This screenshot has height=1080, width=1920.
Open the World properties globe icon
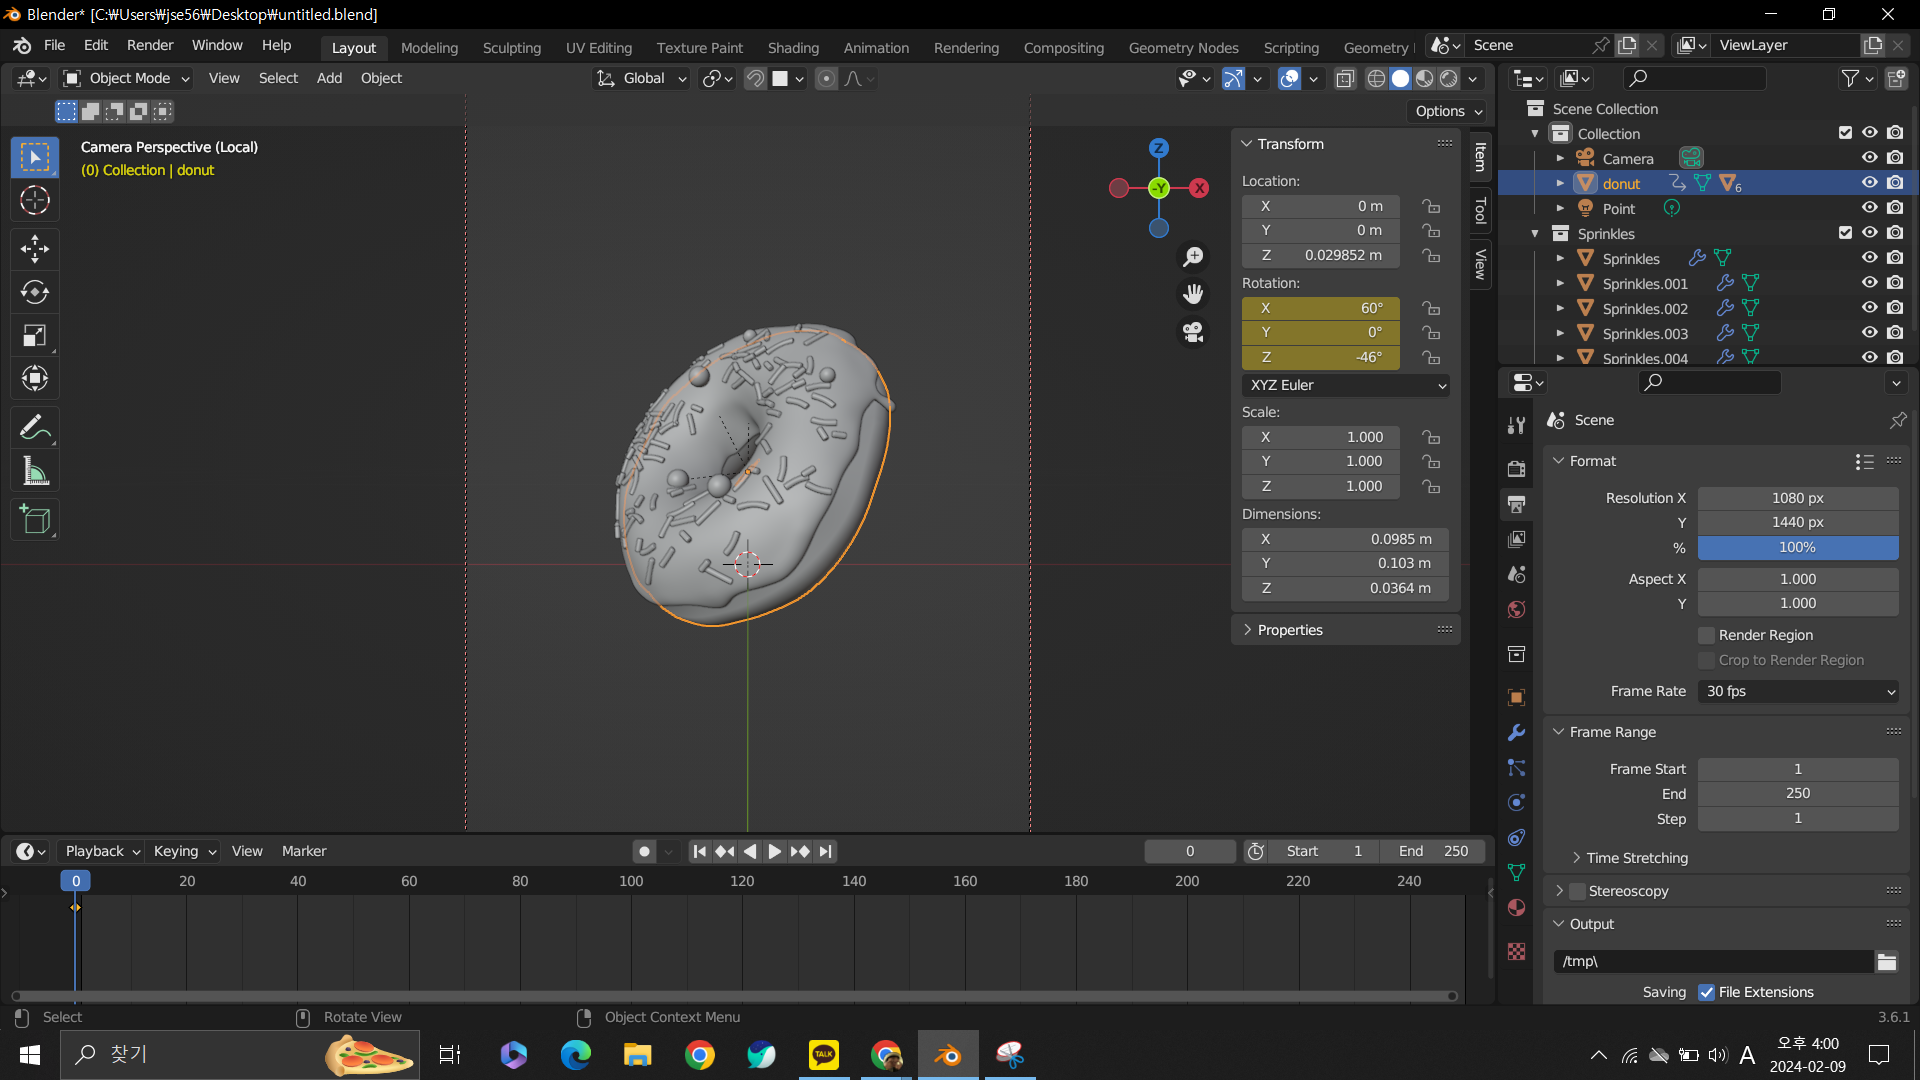point(1516,610)
